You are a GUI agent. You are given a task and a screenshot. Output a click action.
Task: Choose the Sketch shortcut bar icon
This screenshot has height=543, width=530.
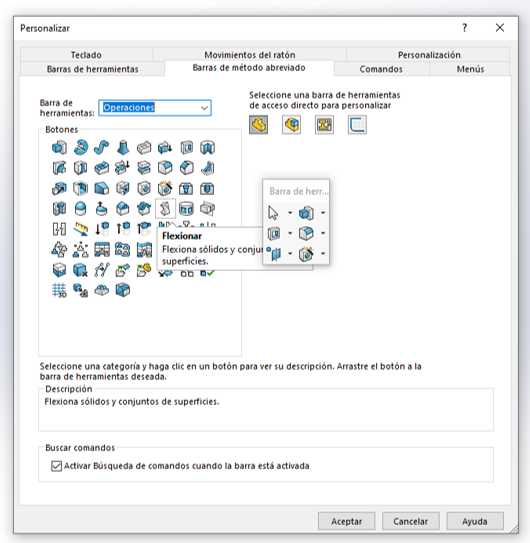point(357,125)
